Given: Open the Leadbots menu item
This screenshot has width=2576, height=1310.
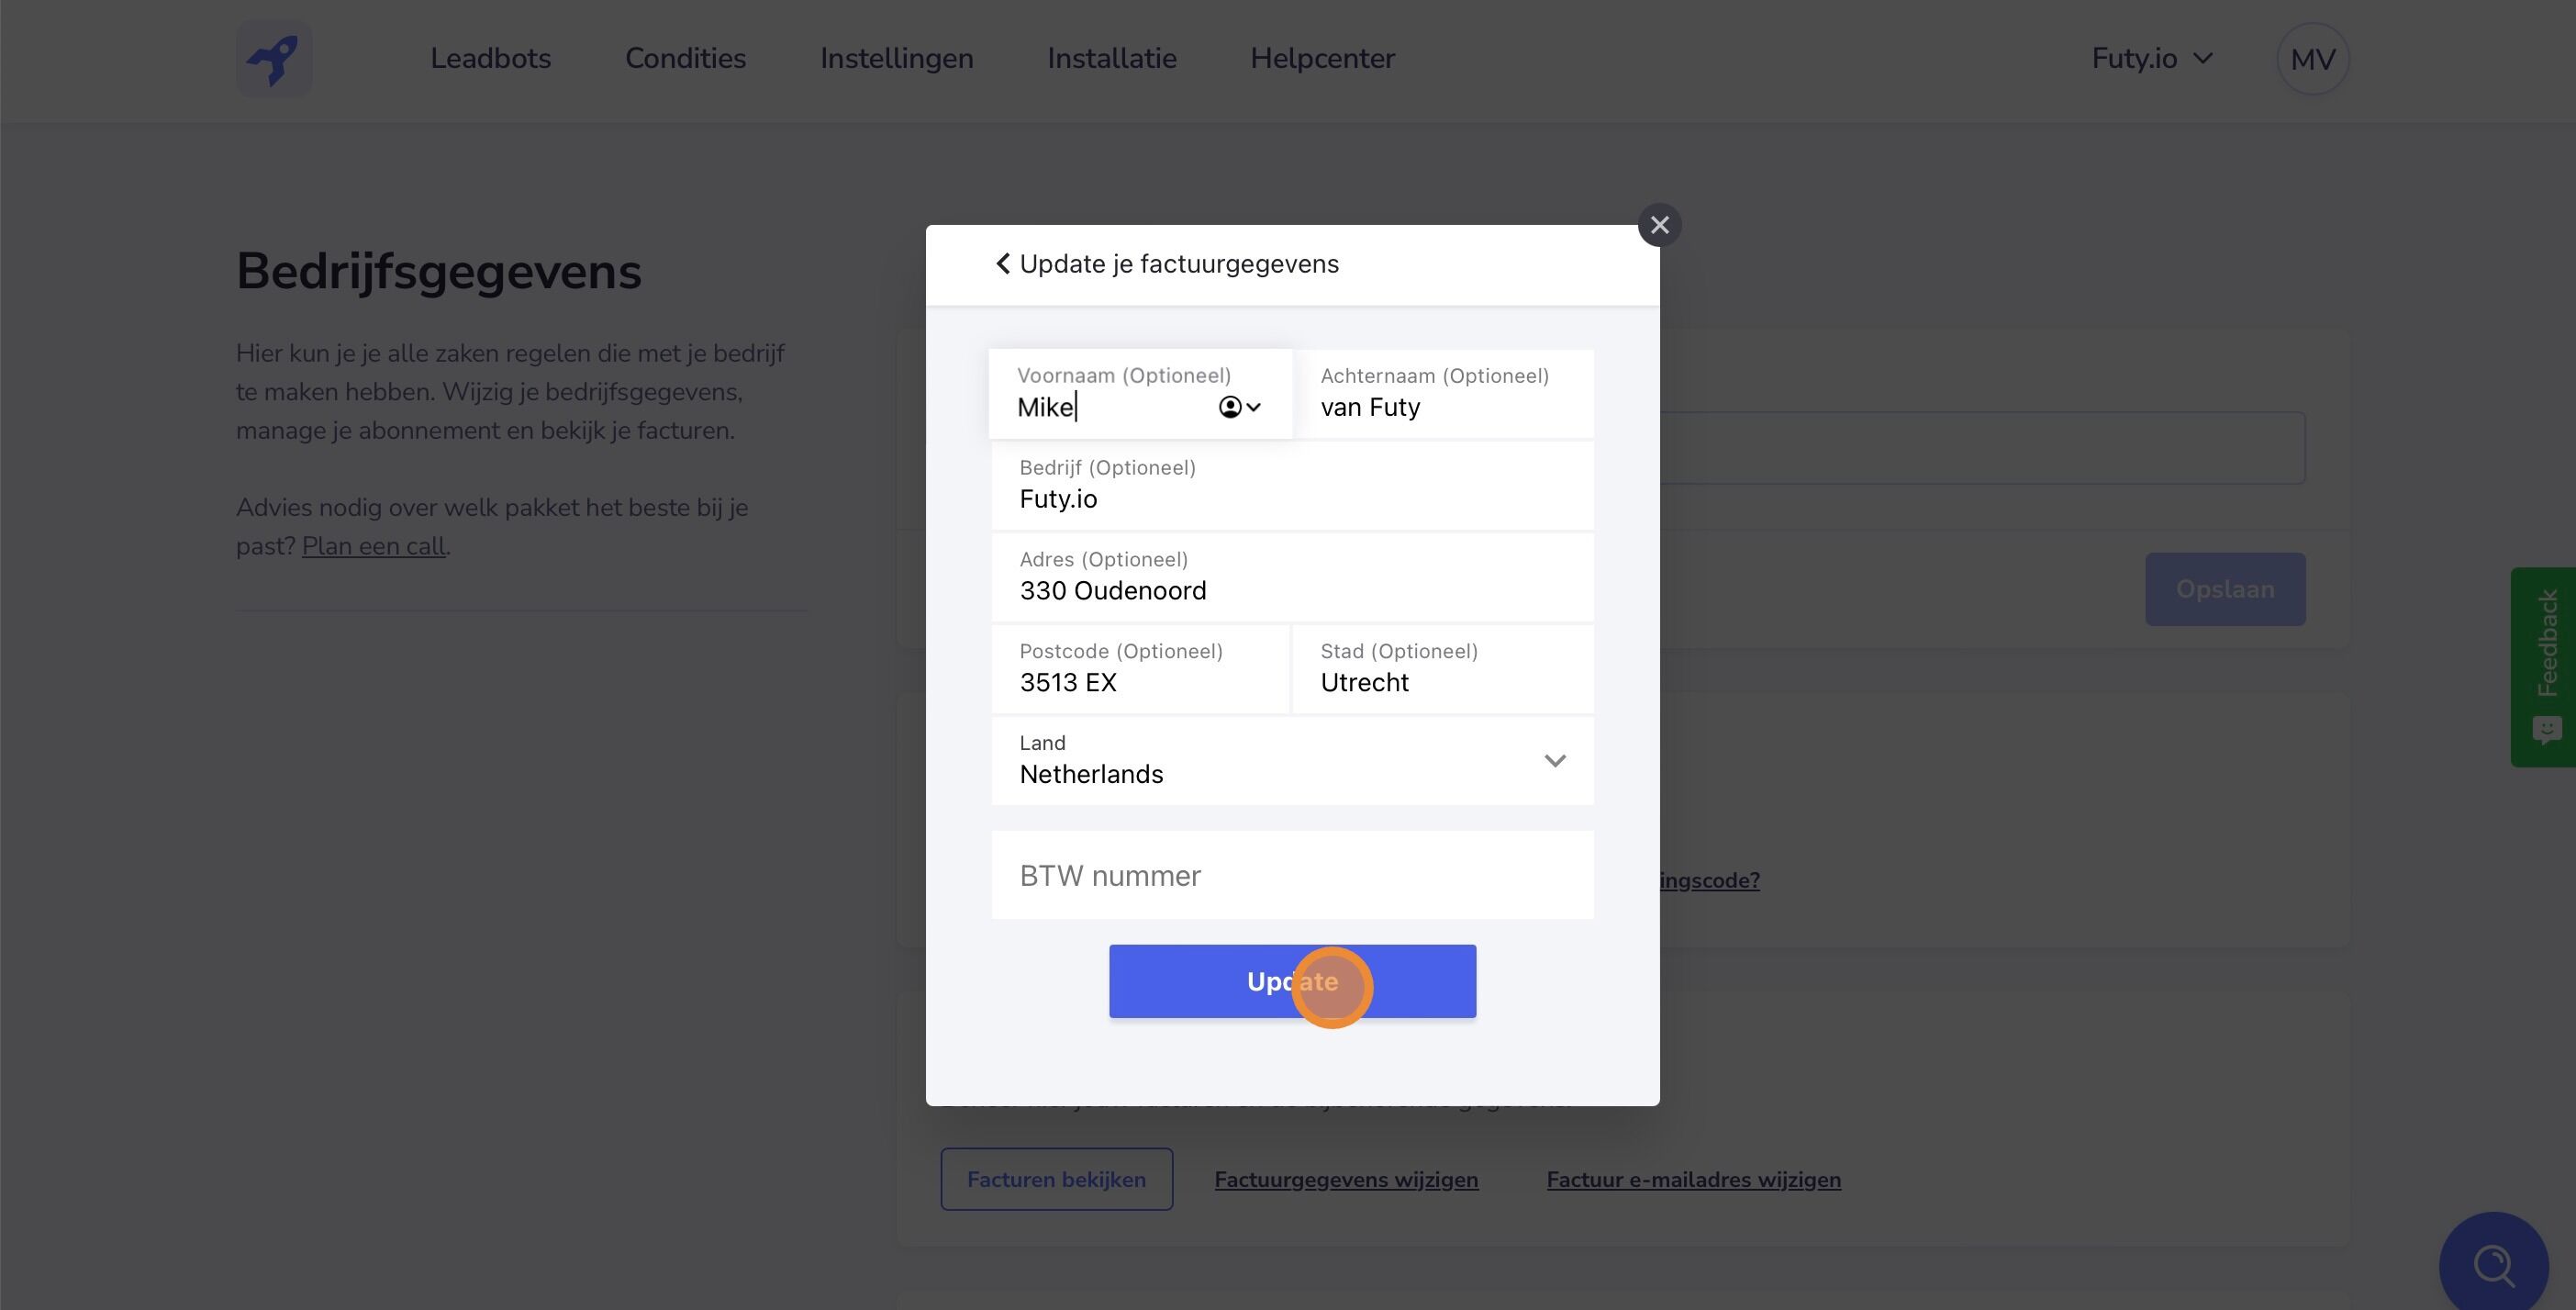Looking at the screenshot, I should 491,59.
